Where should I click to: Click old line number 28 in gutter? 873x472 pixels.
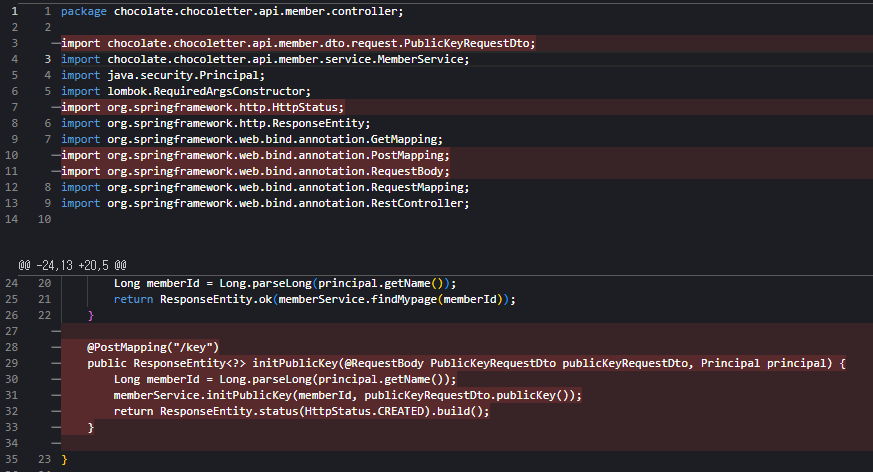(x=12, y=346)
